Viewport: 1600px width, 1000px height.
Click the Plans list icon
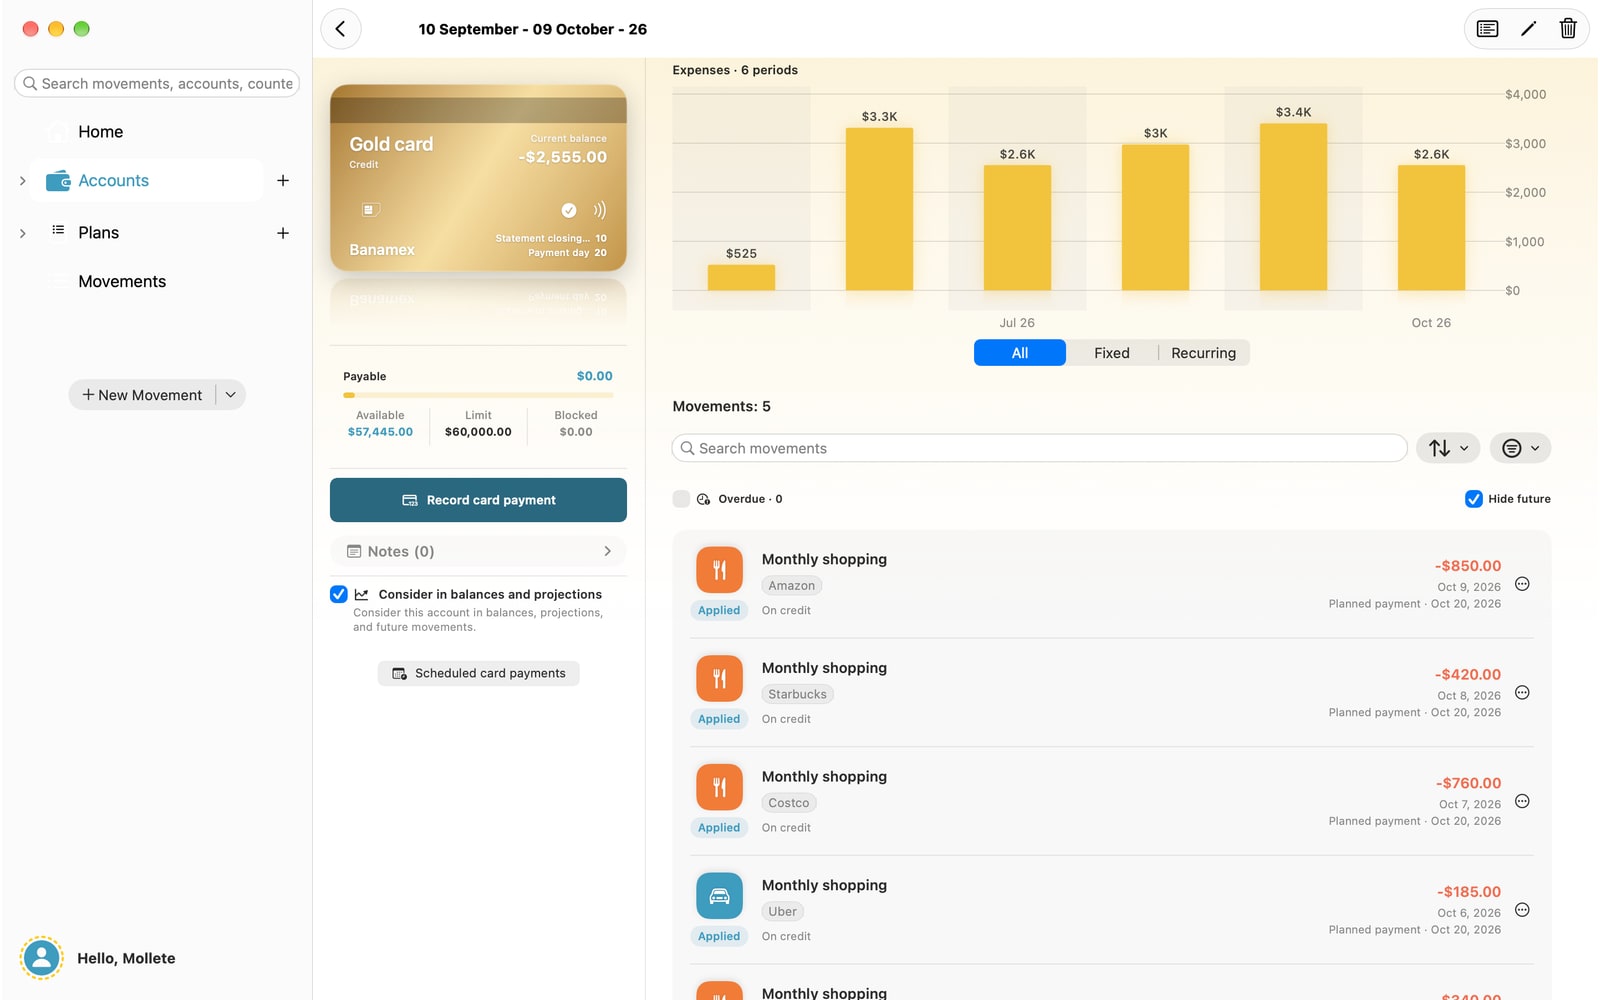[x=58, y=231]
